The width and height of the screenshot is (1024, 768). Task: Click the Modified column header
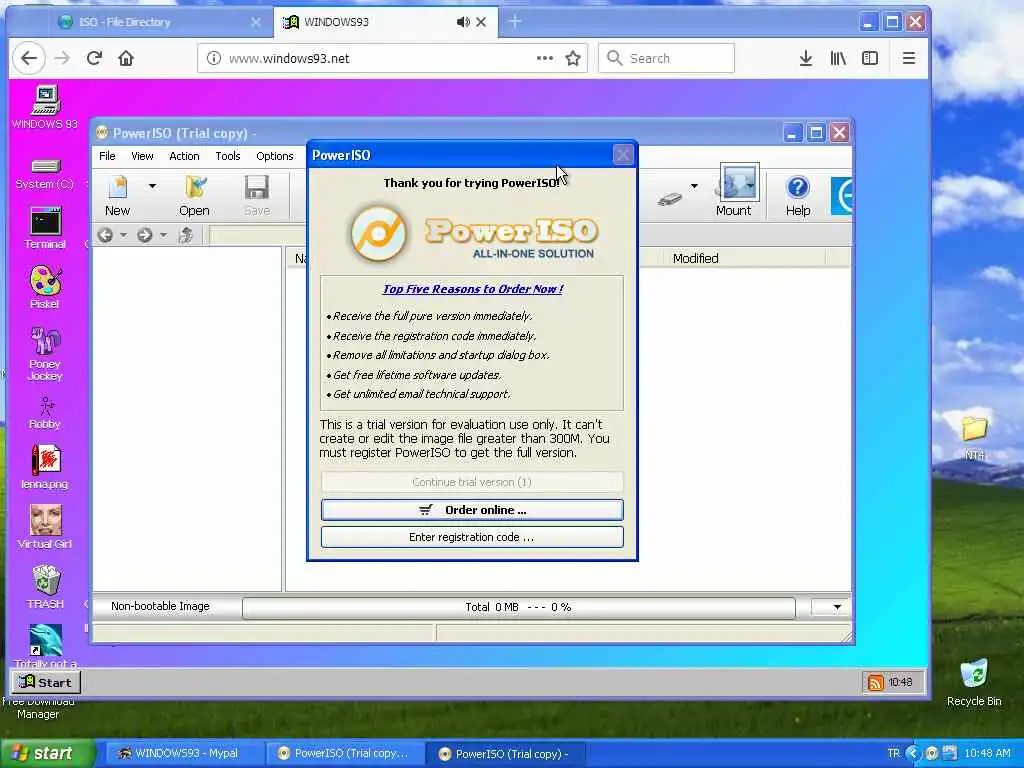coord(696,259)
